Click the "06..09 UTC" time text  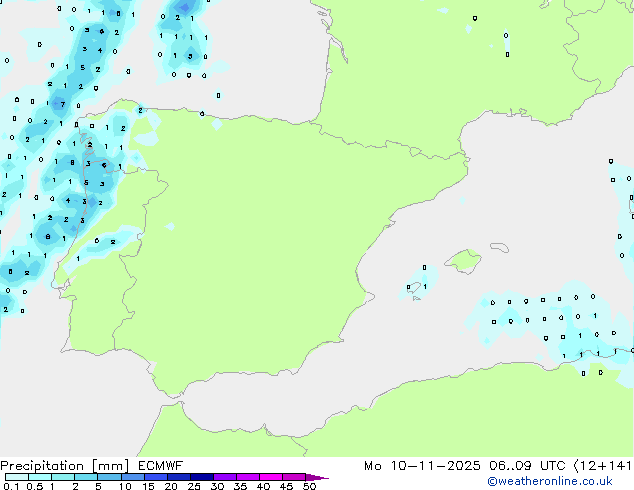[527, 466]
